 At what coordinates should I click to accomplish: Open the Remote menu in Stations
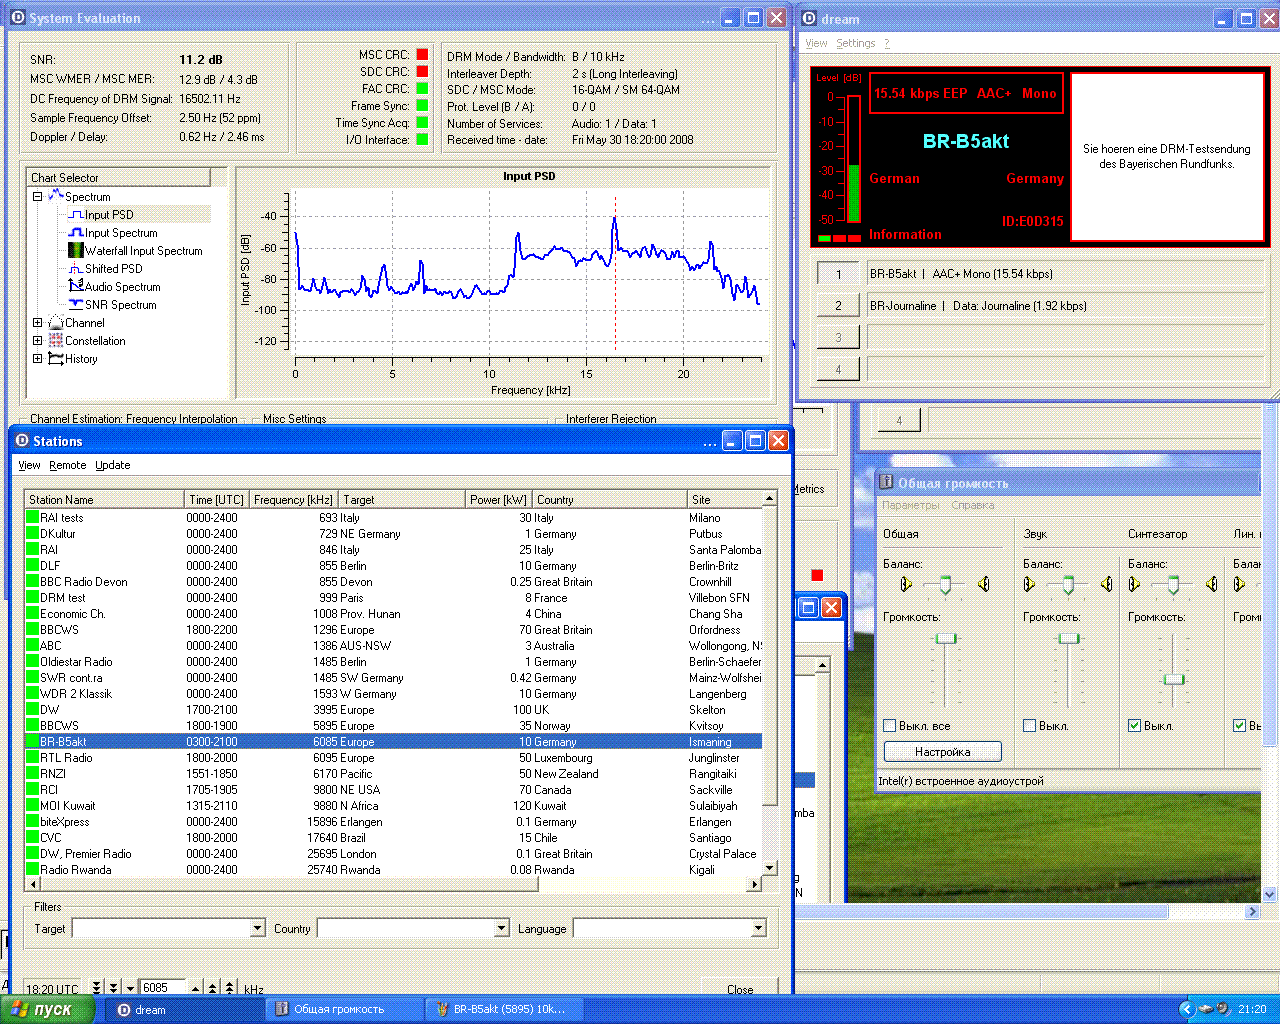68,465
